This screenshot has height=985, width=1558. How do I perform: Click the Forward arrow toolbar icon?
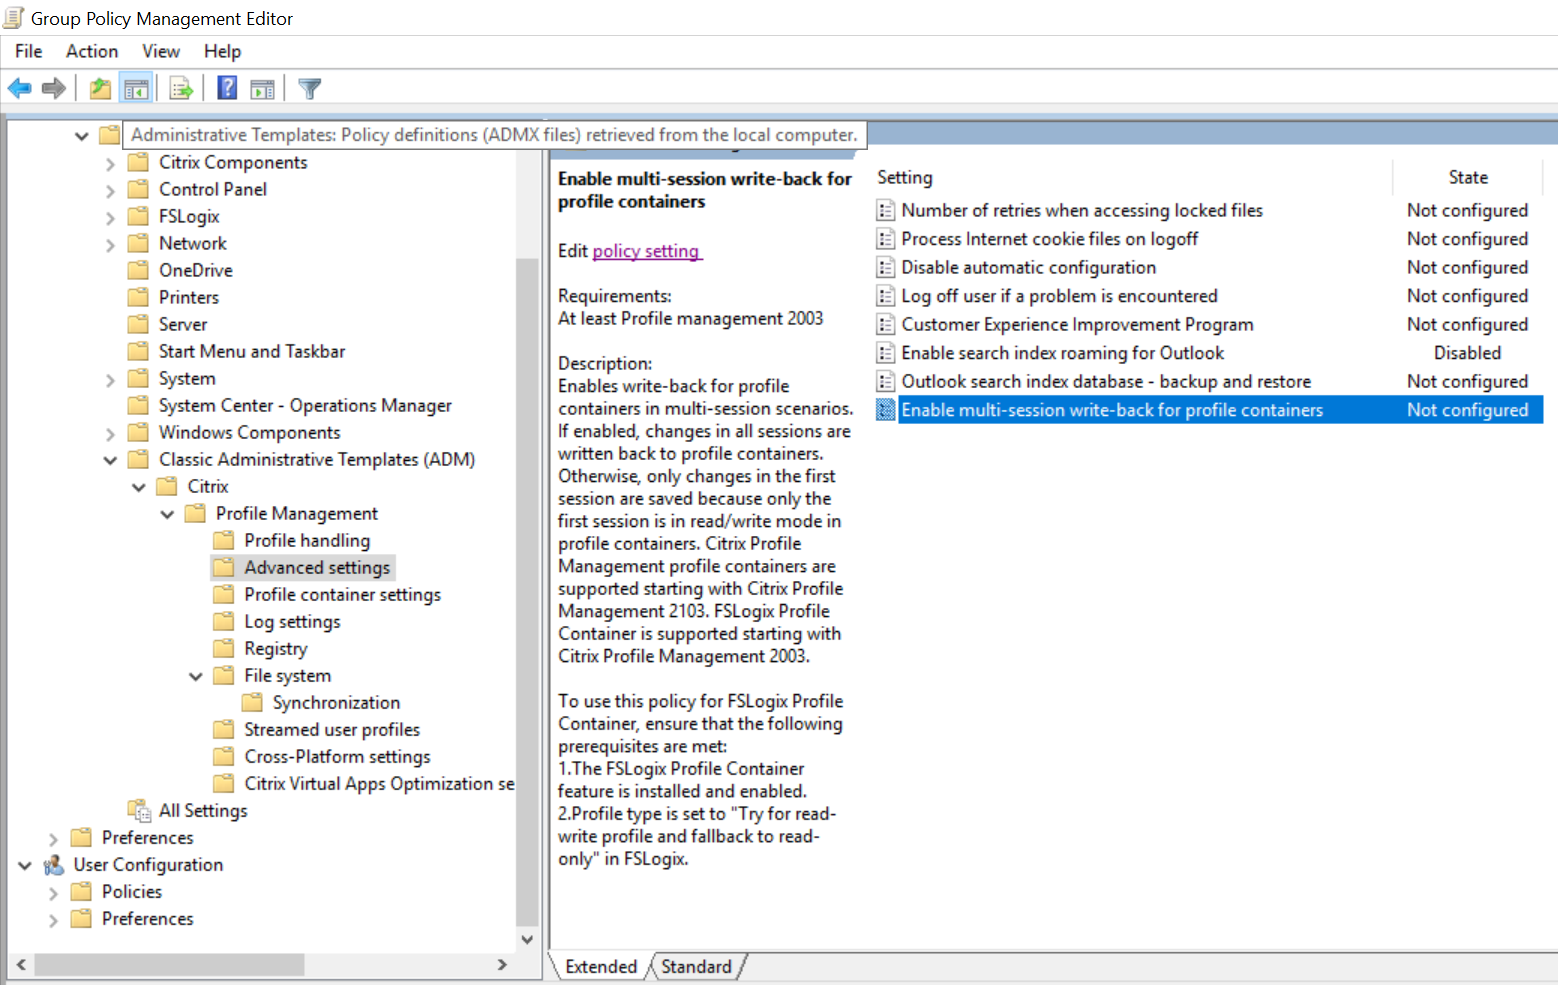54,89
